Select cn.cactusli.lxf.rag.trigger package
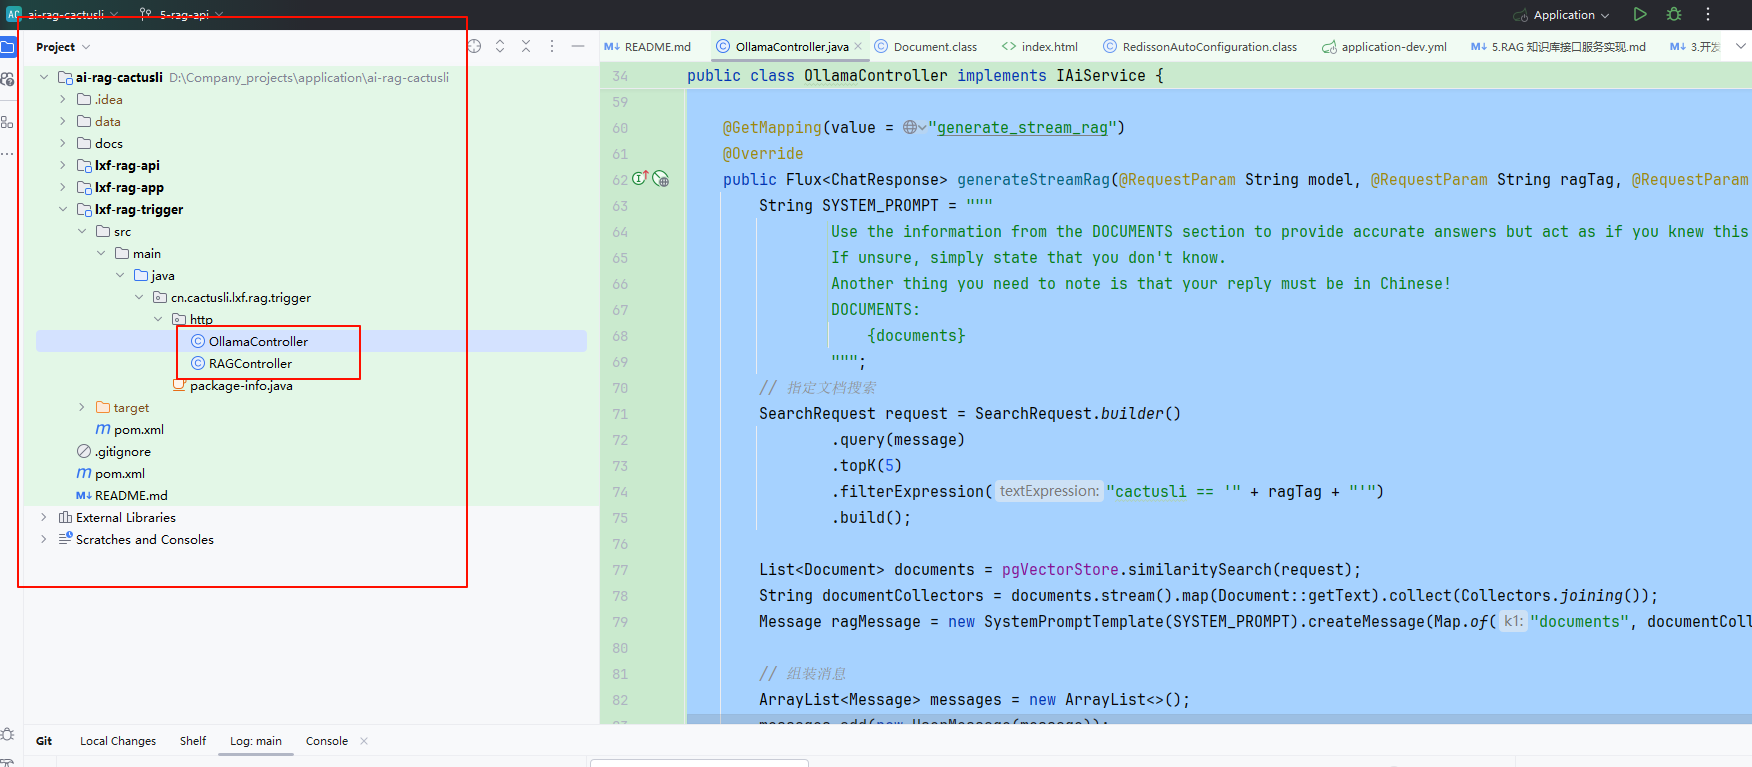The width and height of the screenshot is (1752, 767). 240,297
